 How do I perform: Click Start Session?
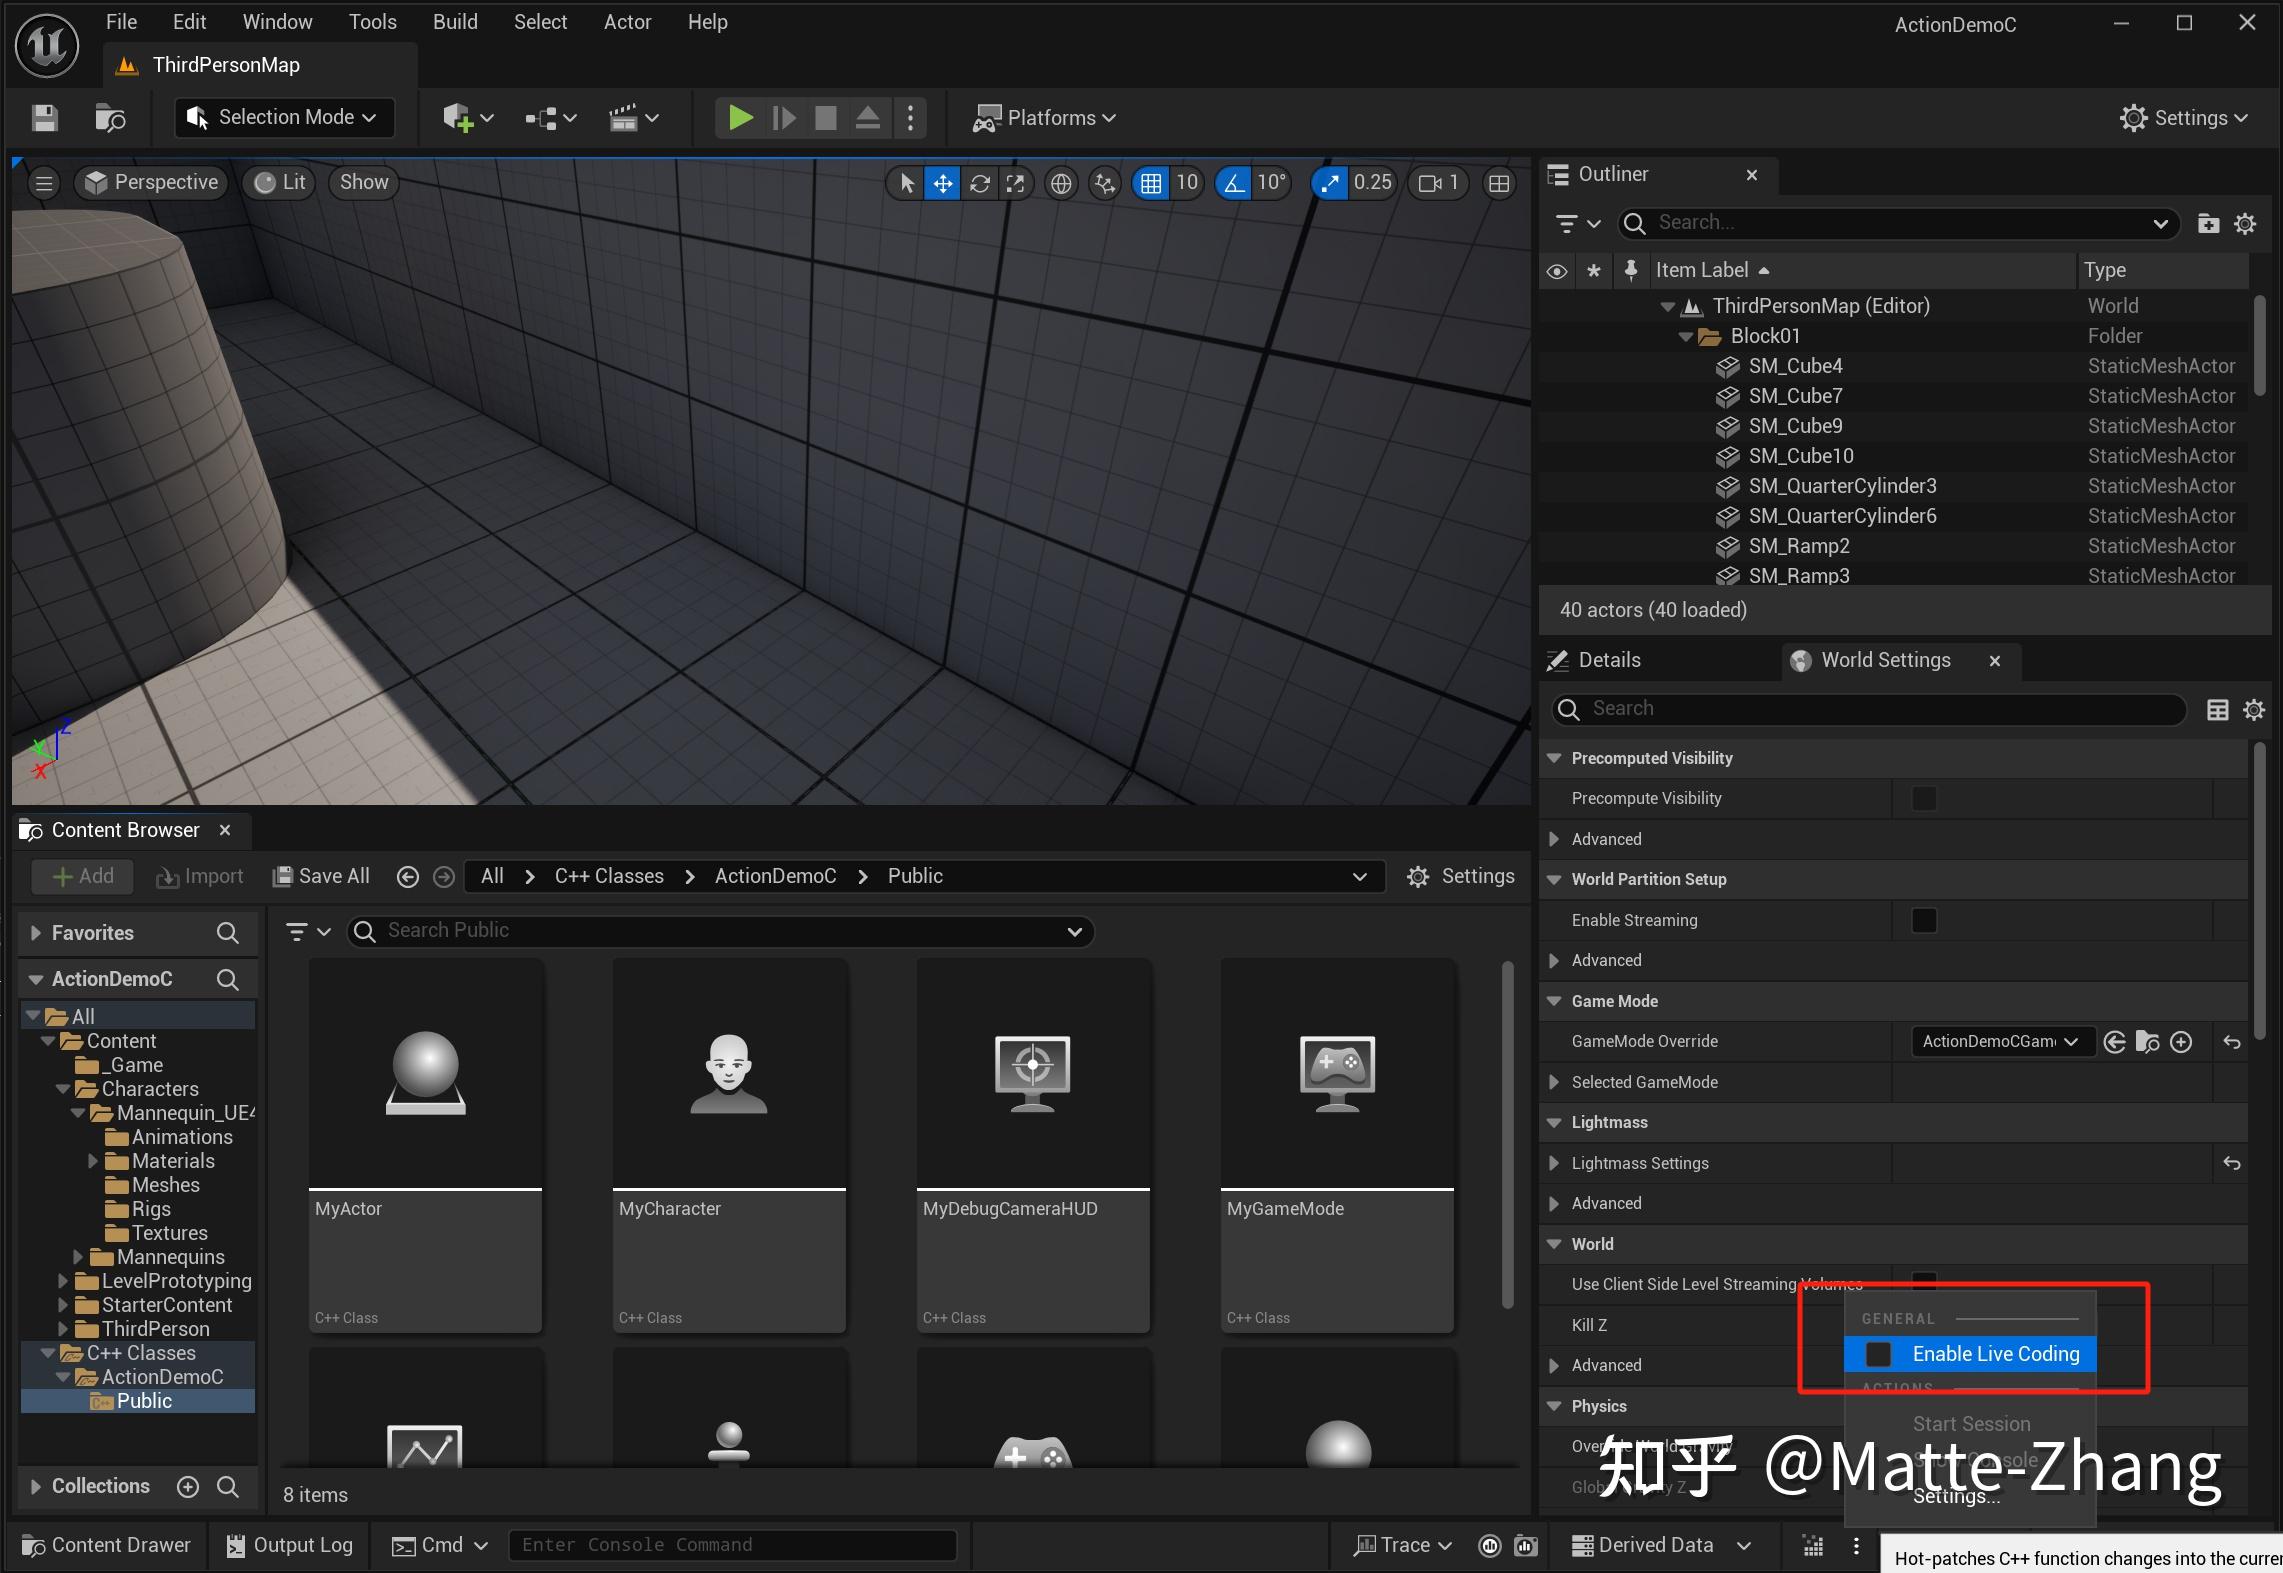[1969, 1424]
